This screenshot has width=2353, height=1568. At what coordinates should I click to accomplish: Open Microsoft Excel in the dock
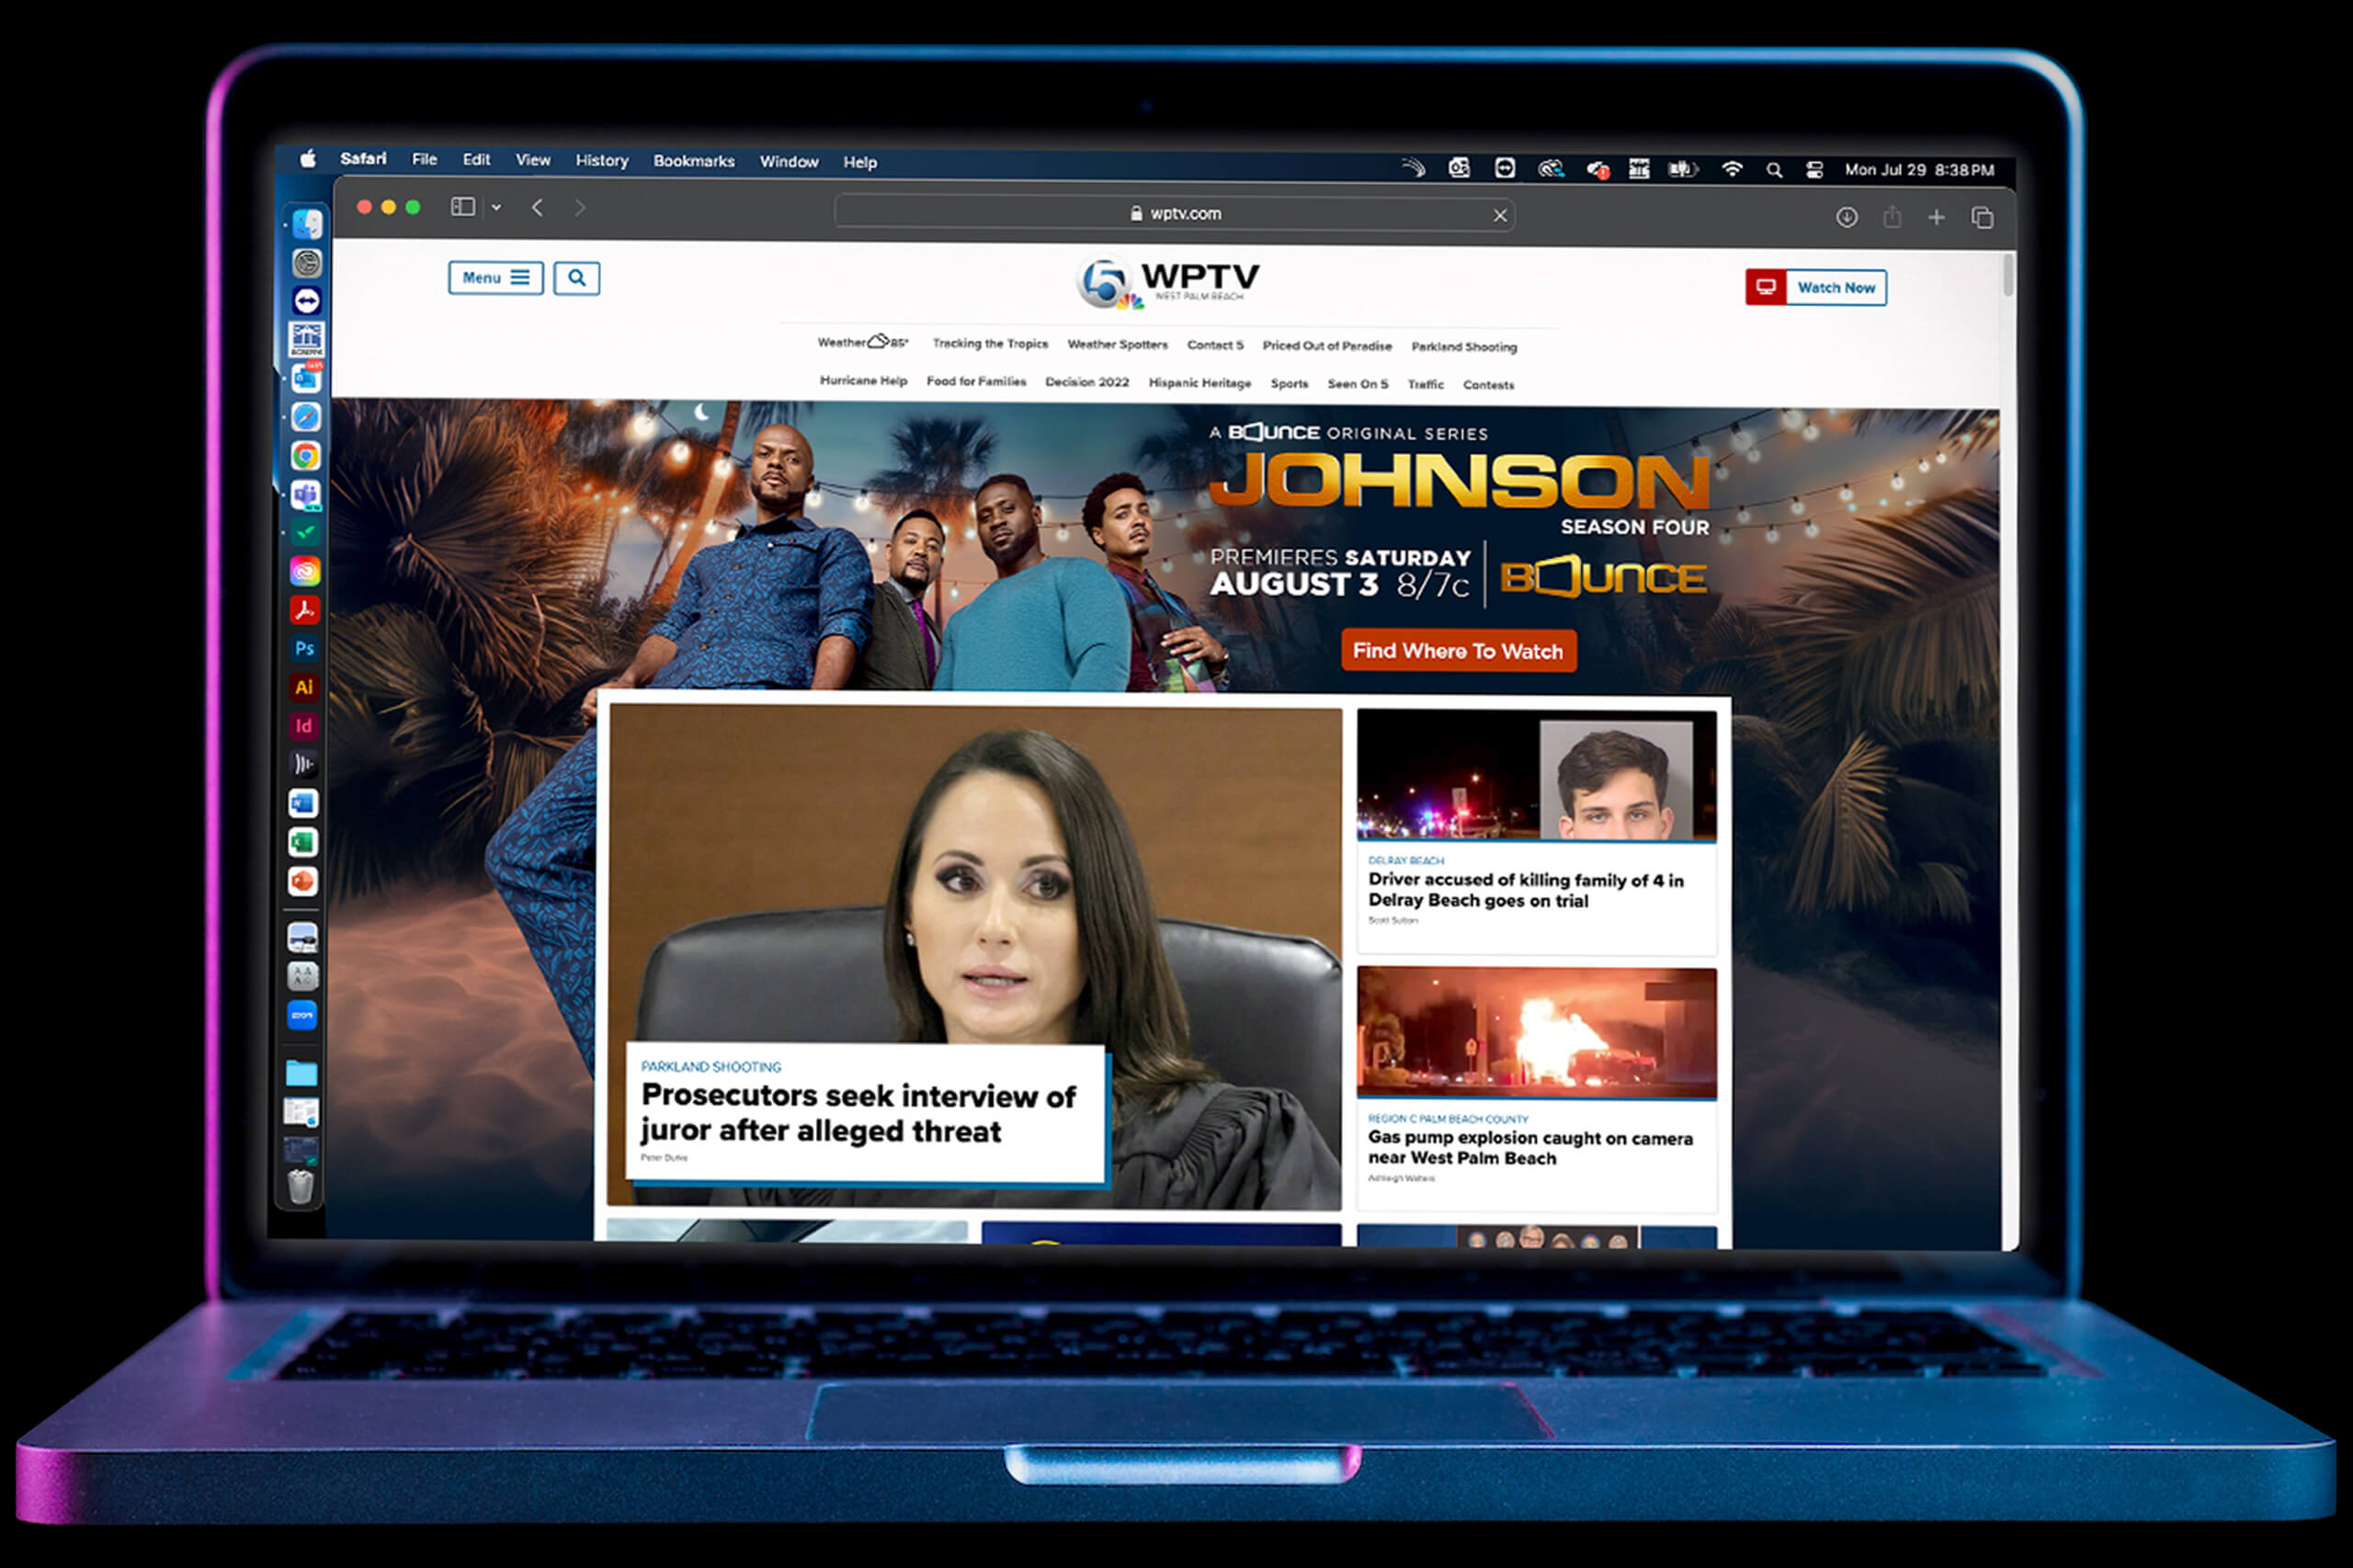(303, 842)
